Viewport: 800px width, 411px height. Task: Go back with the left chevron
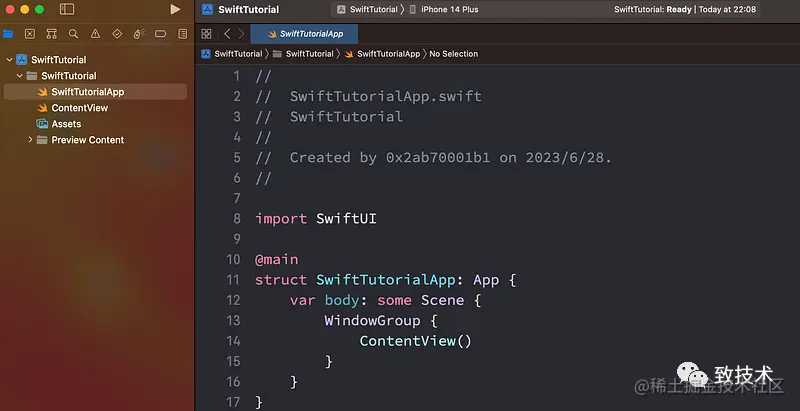pos(227,34)
